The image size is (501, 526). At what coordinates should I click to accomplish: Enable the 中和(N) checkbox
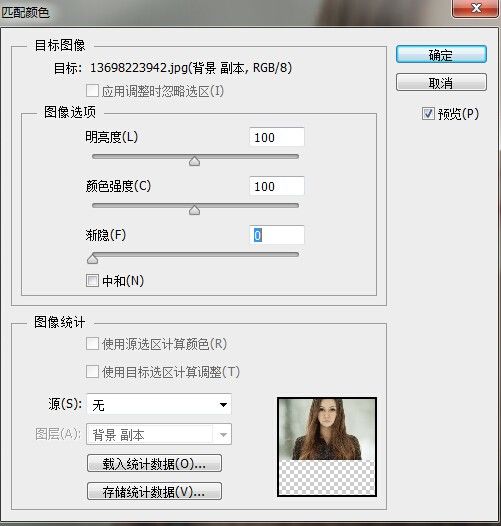[92, 280]
